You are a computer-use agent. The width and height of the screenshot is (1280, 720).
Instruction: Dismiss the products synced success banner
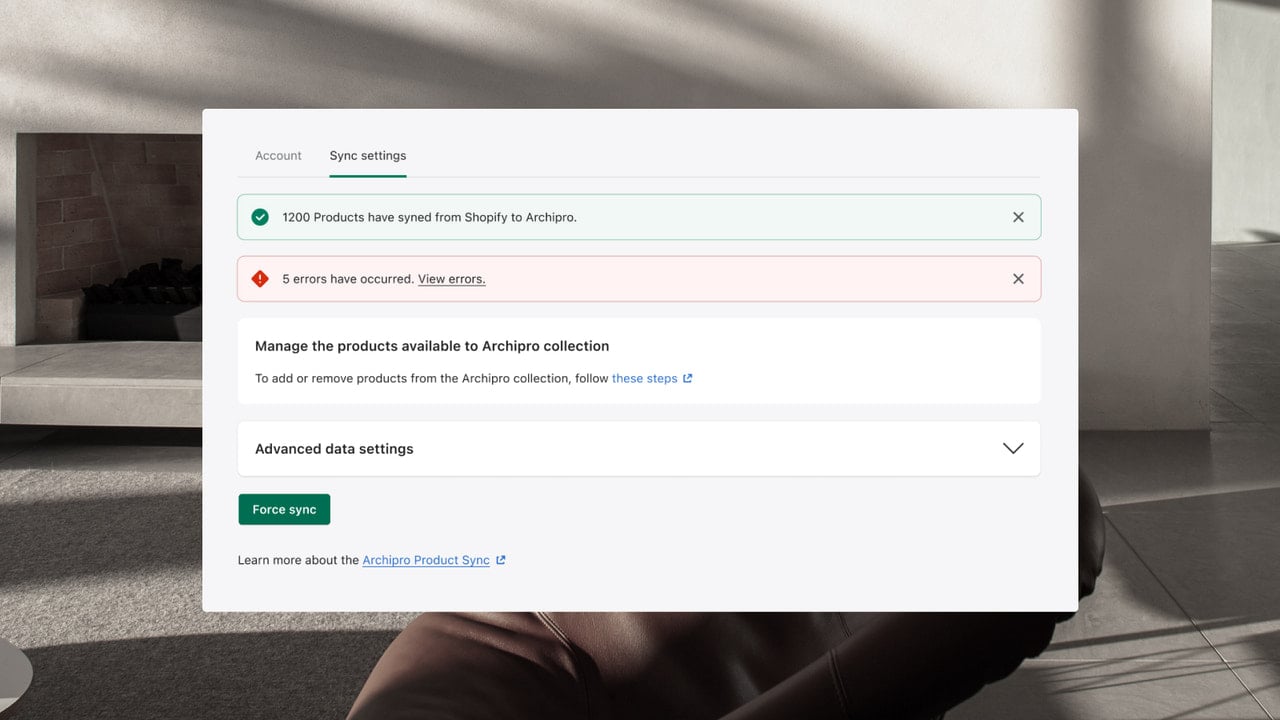click(1018, 217)
